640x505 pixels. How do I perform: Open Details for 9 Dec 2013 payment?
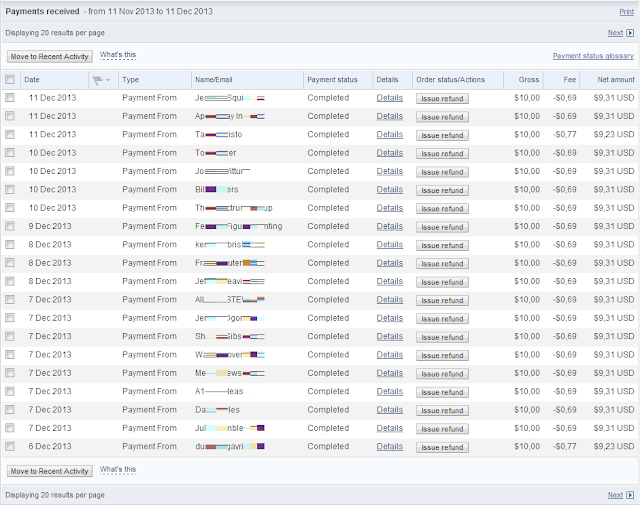pyautogui.click(x=390, y=226)
